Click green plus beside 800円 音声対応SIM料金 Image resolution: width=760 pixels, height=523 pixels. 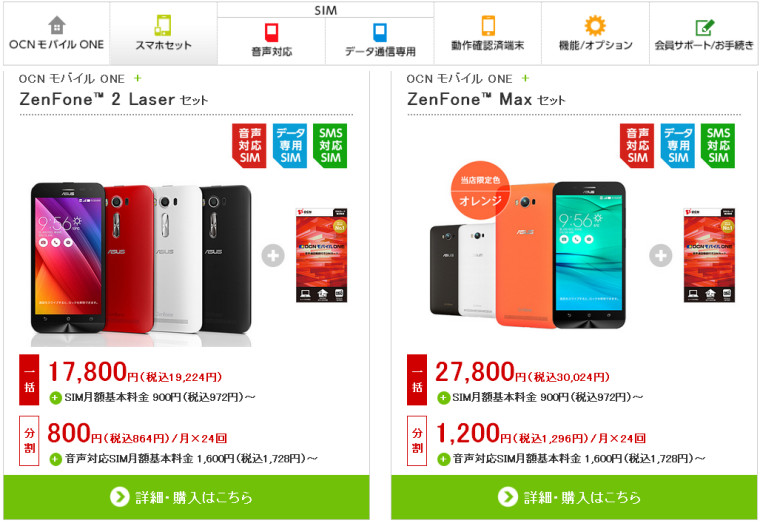[x=55, y=459]
